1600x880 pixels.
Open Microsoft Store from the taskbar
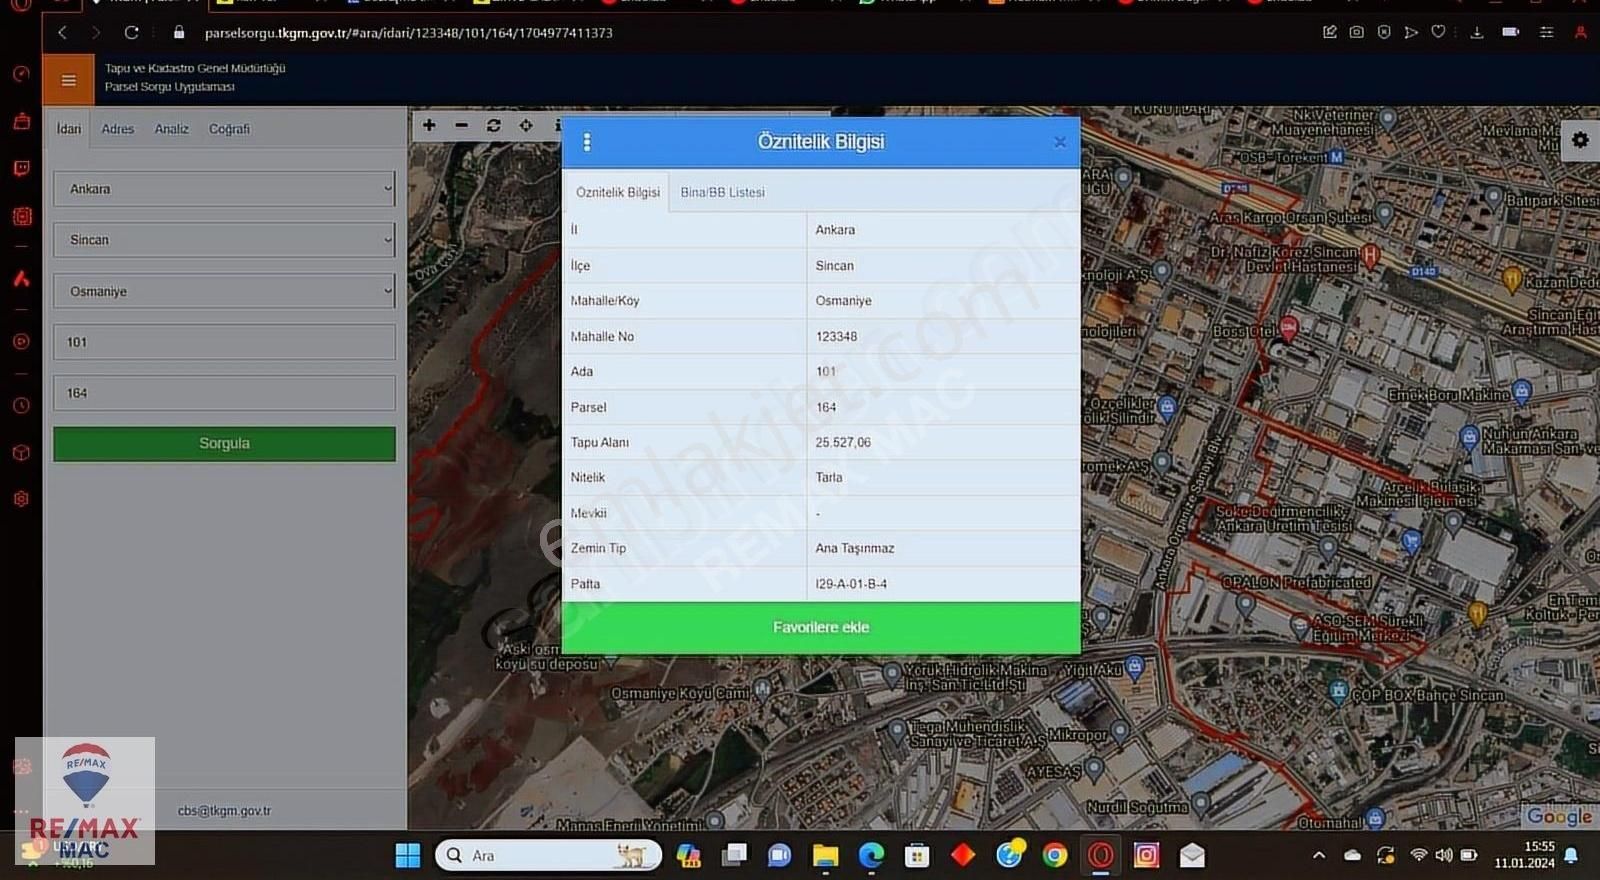tap(917, 855)
